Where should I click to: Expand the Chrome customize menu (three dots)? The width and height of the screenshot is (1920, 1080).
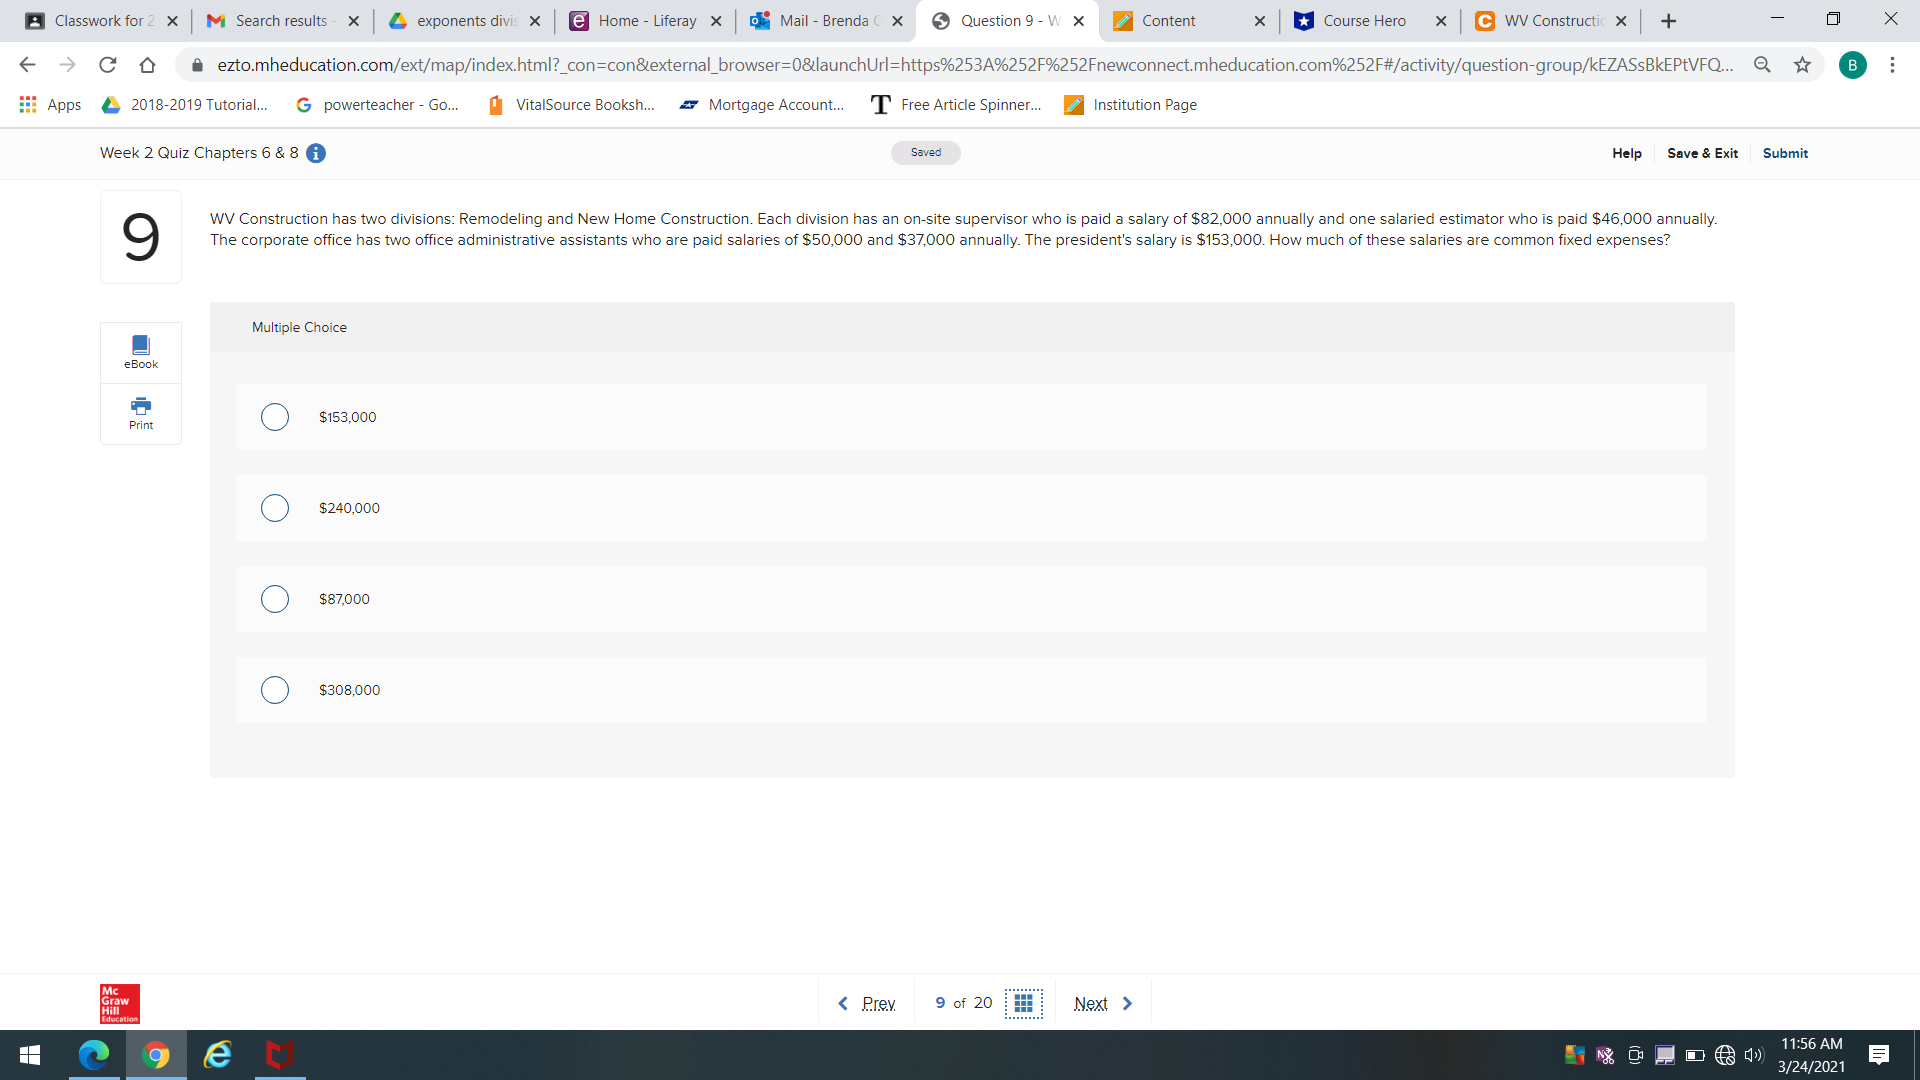[x=1892, y=65]
